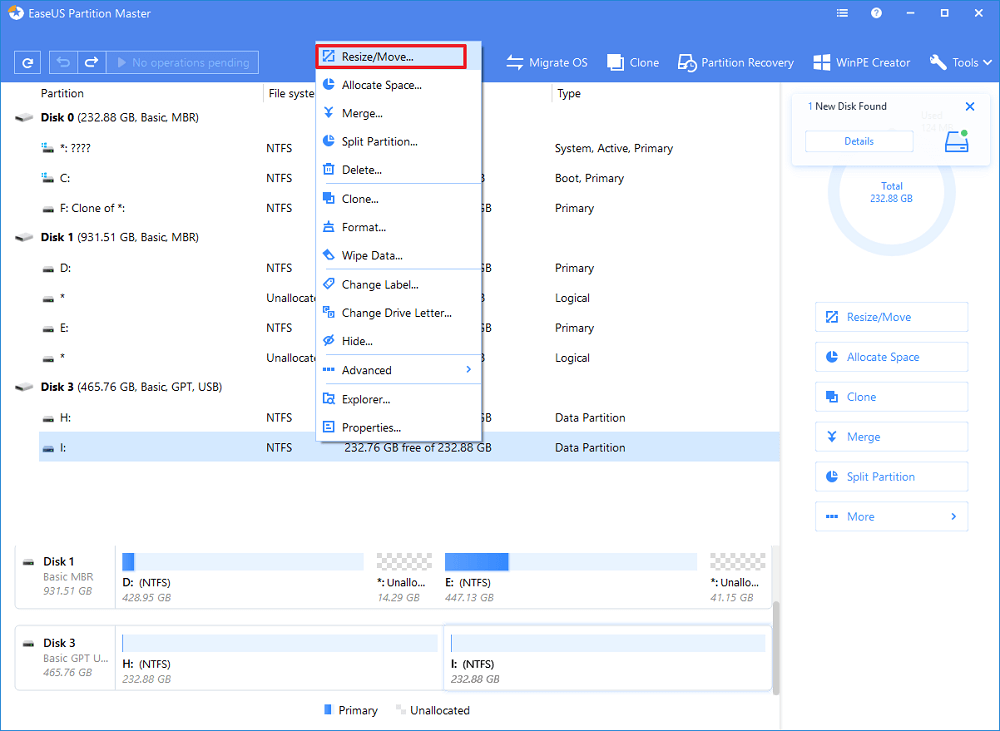
Task: Launch Partition Recovery
Action: (735, 63)
